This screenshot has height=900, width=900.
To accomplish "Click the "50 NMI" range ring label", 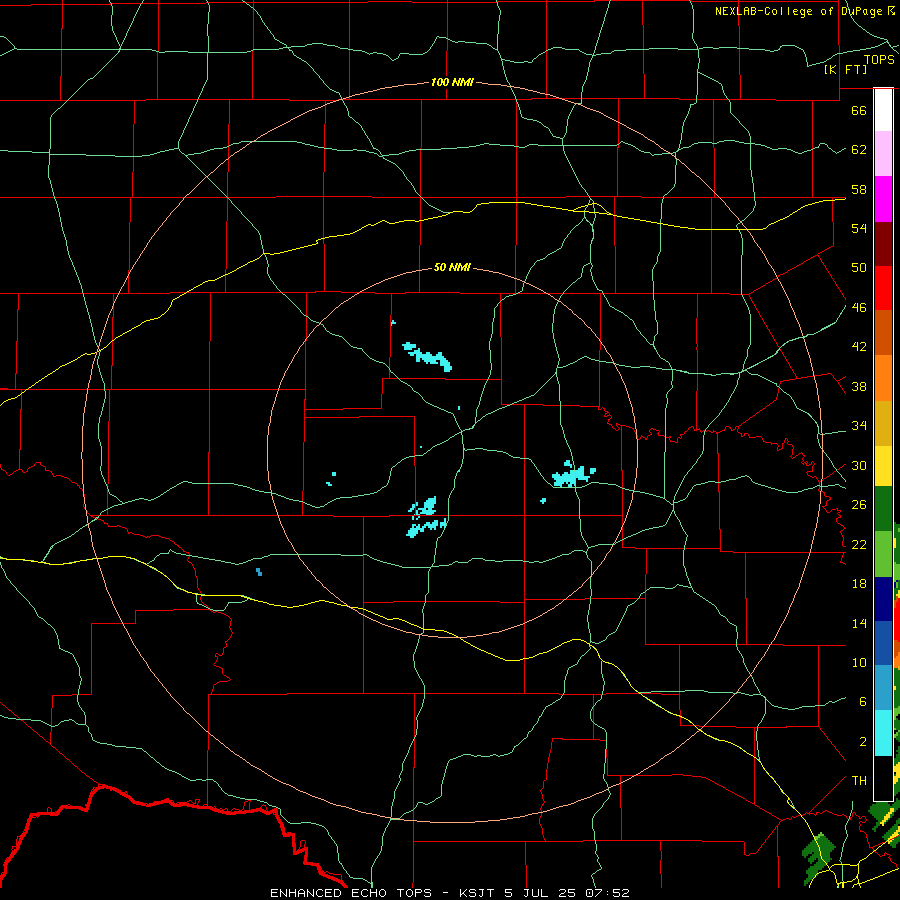I will [x=452, y=267].
